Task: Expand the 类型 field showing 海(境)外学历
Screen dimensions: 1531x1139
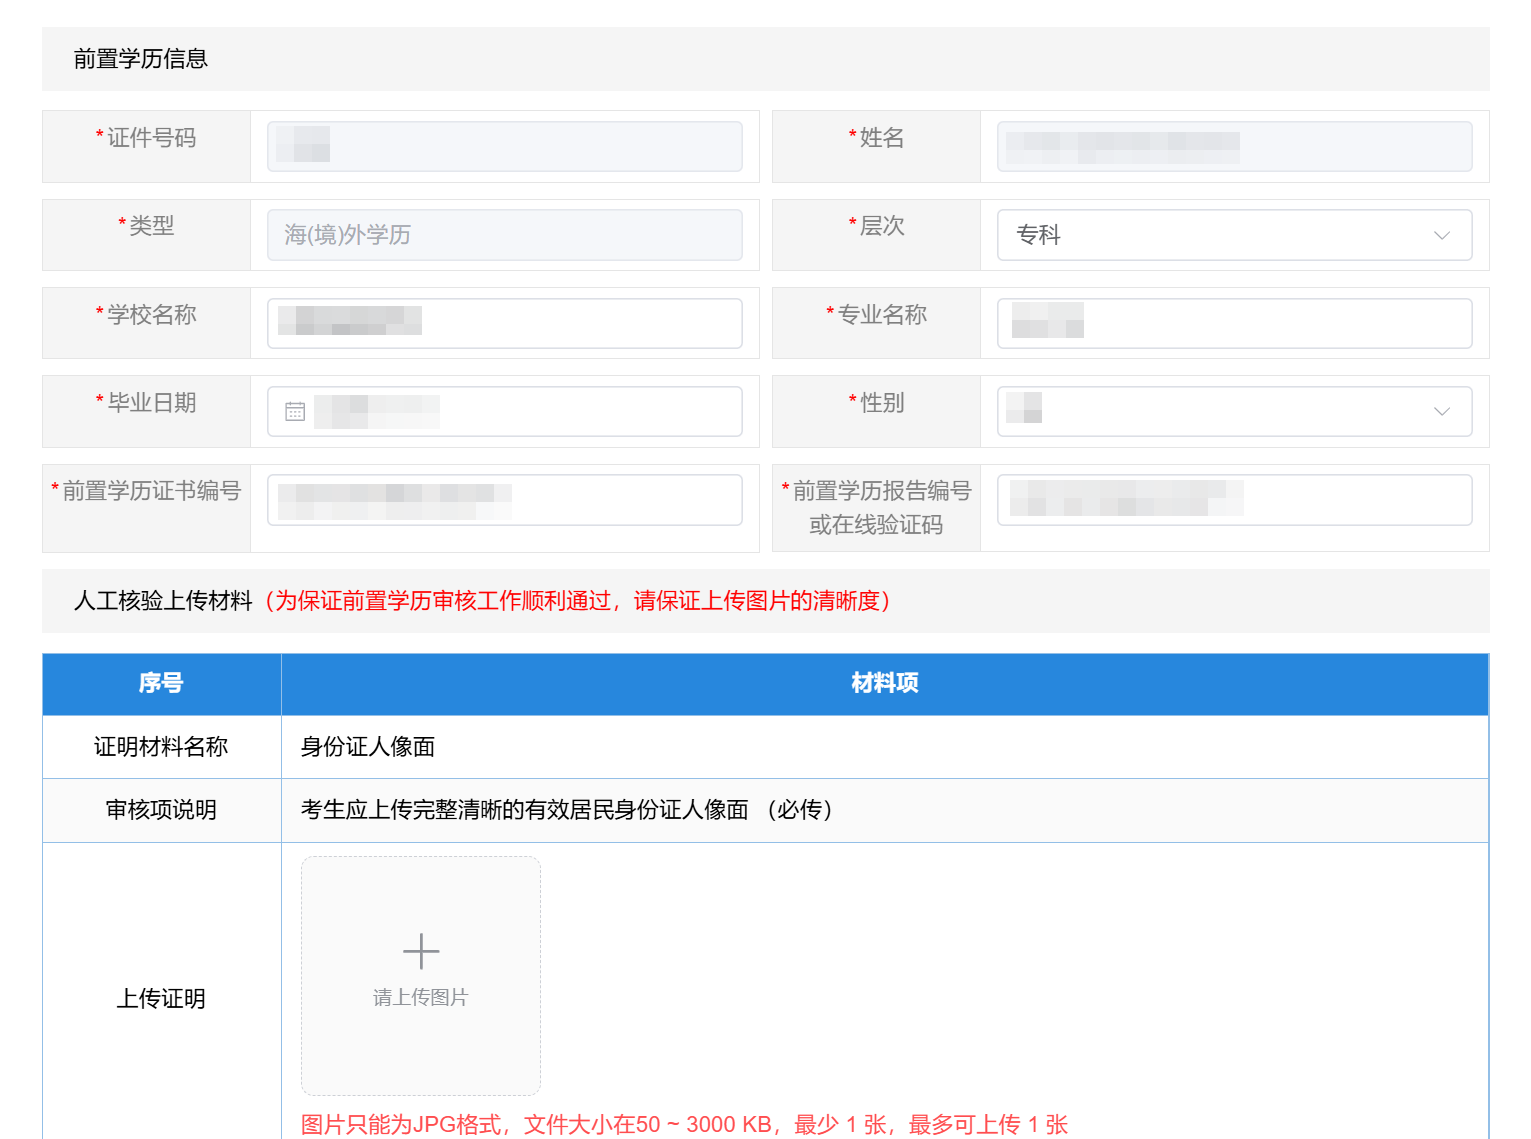Action: (x=504, y=235)
